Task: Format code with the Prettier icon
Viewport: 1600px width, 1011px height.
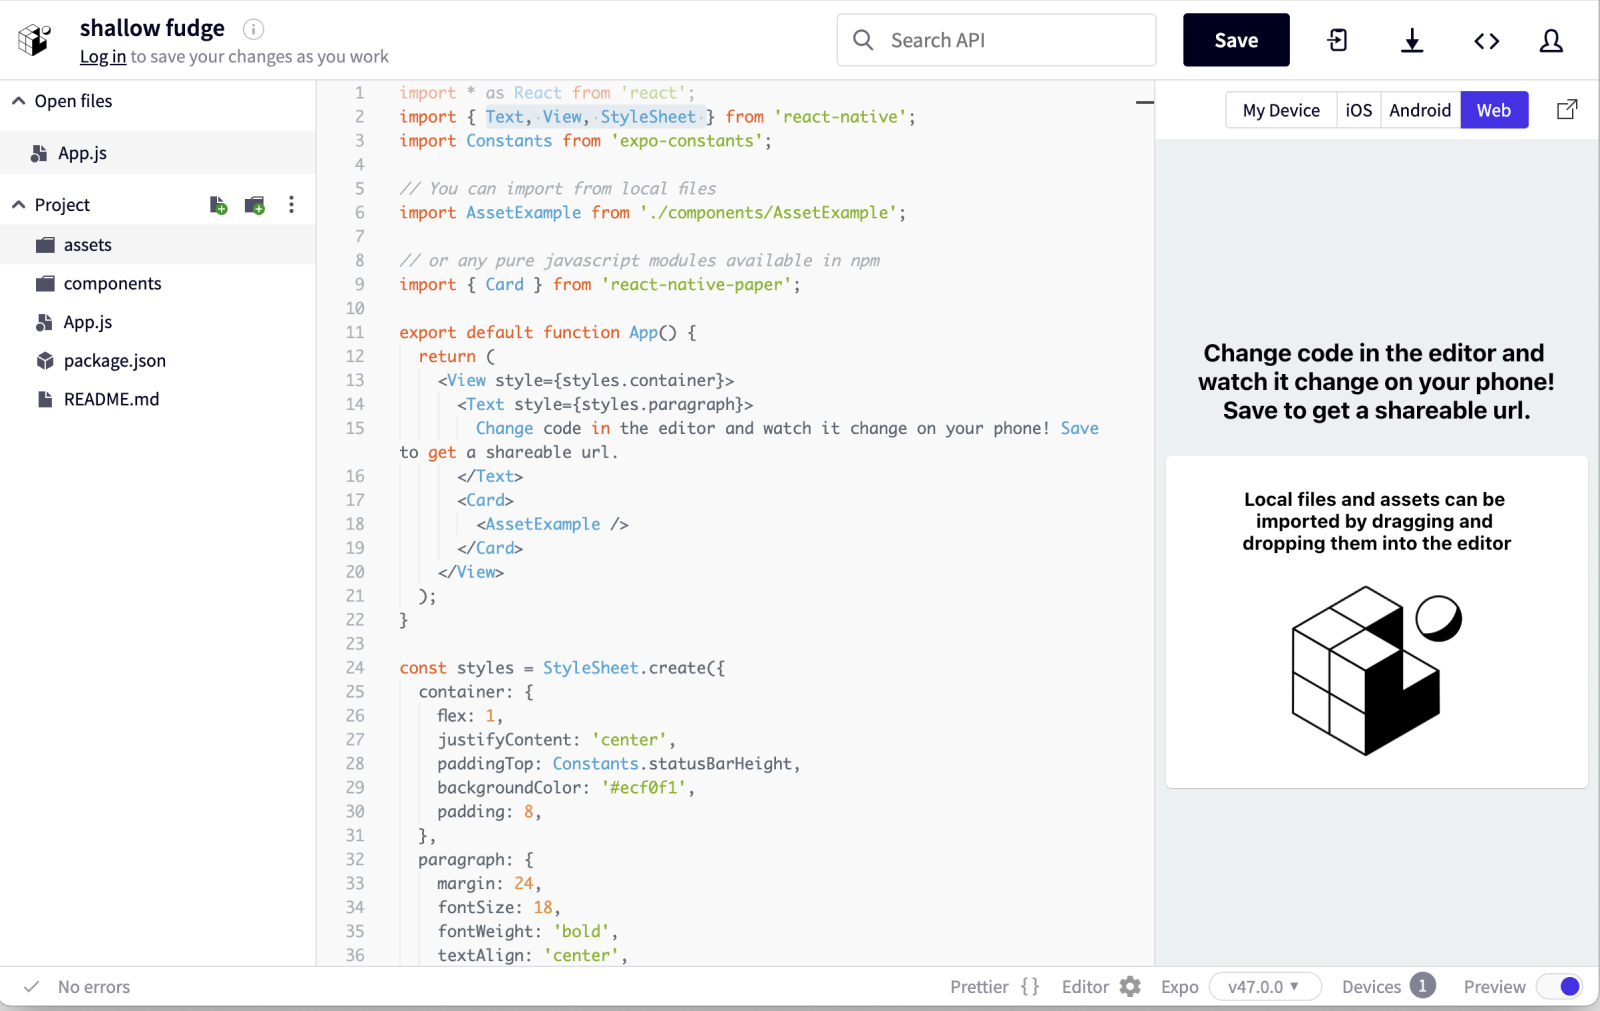Action: (1030, 986)
